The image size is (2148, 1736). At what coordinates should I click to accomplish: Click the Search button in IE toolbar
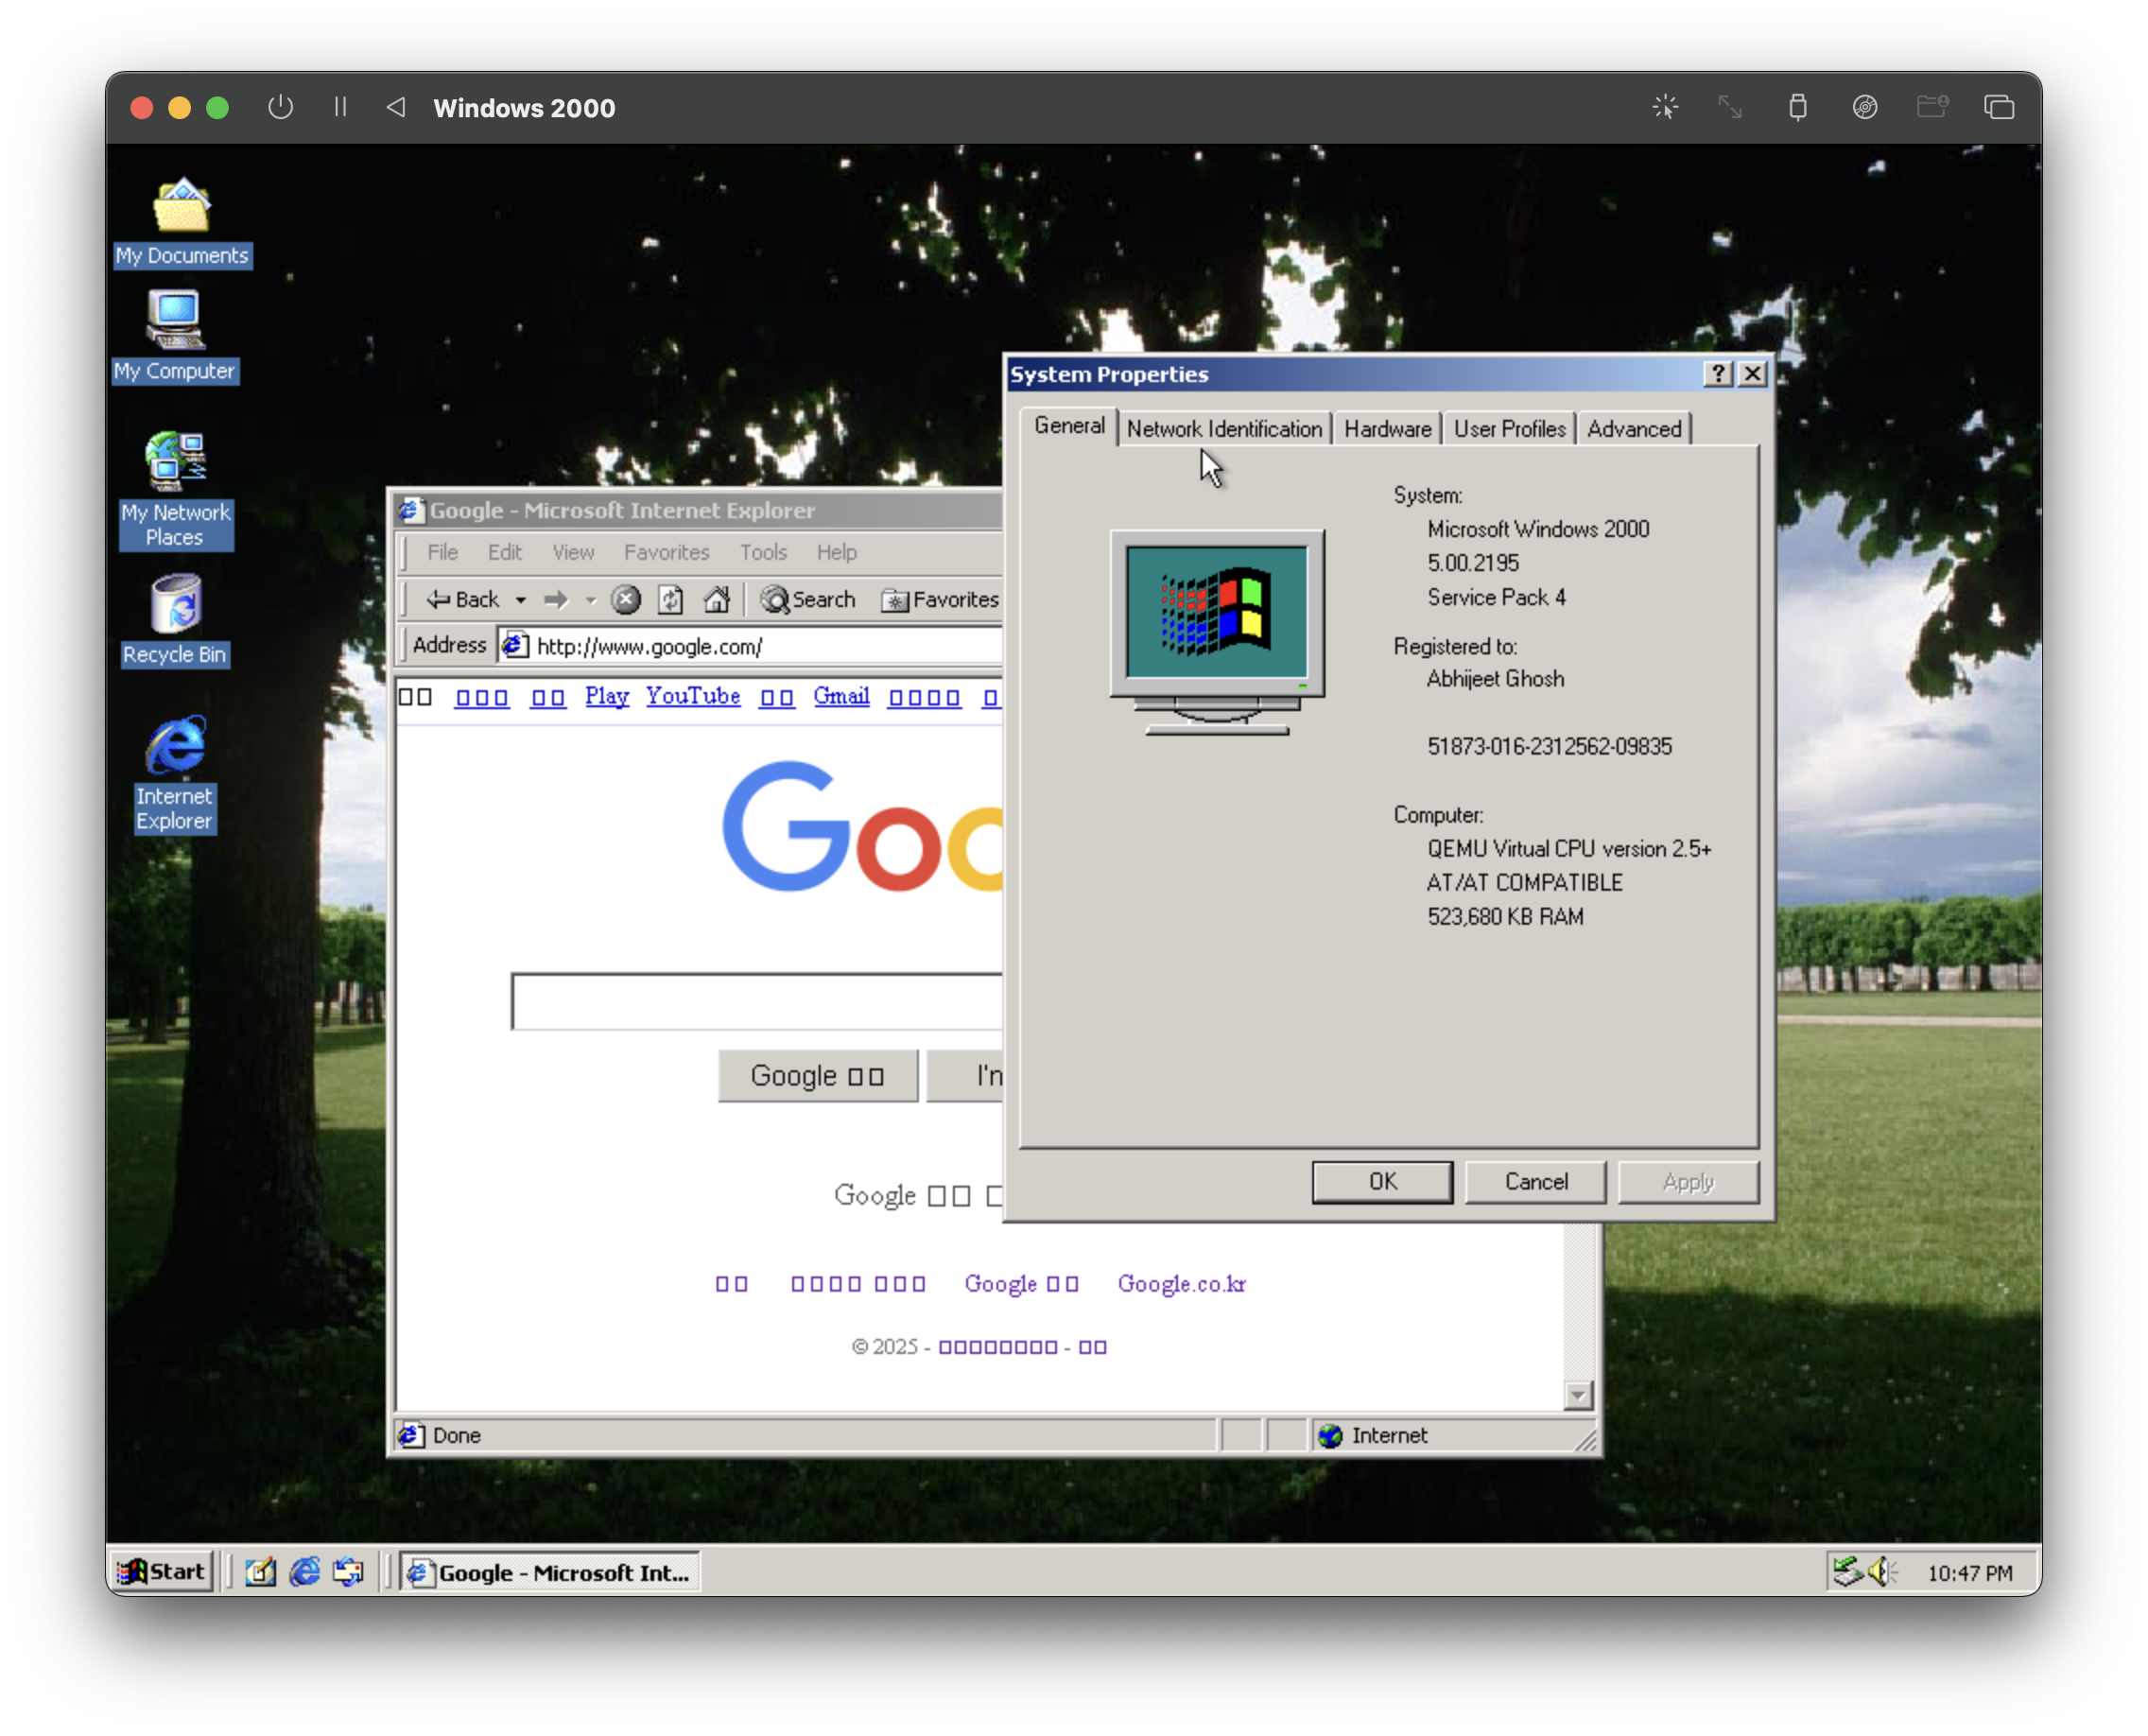tap(808, 600)
